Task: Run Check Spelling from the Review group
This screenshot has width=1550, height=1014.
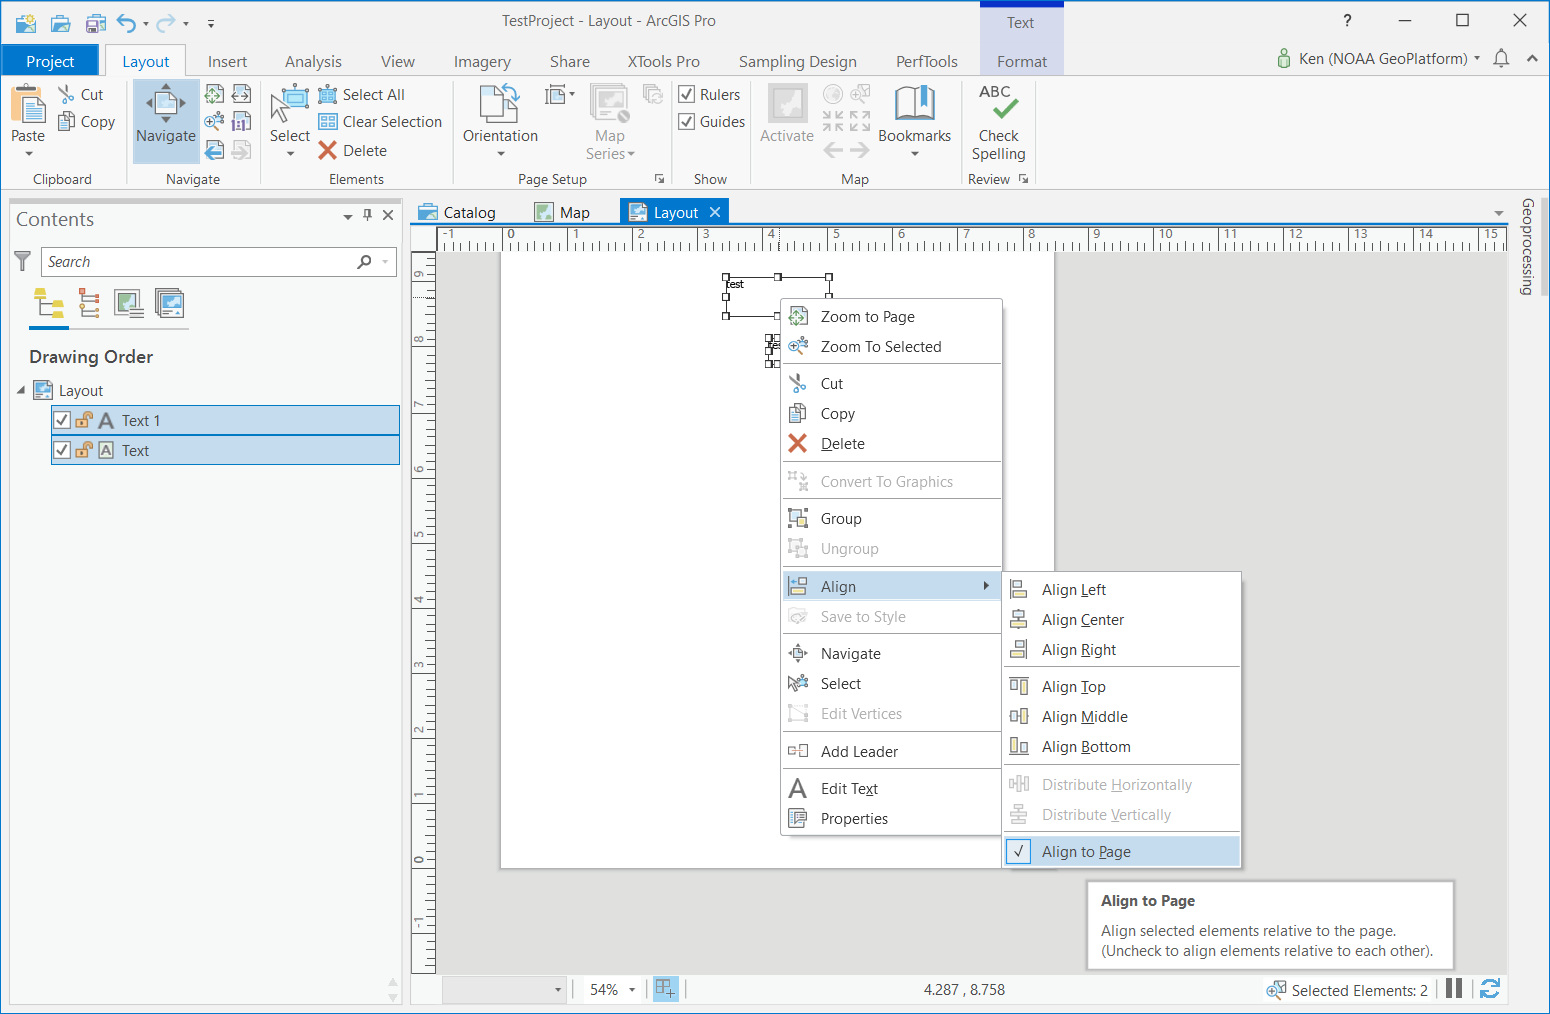Action: 999,123
